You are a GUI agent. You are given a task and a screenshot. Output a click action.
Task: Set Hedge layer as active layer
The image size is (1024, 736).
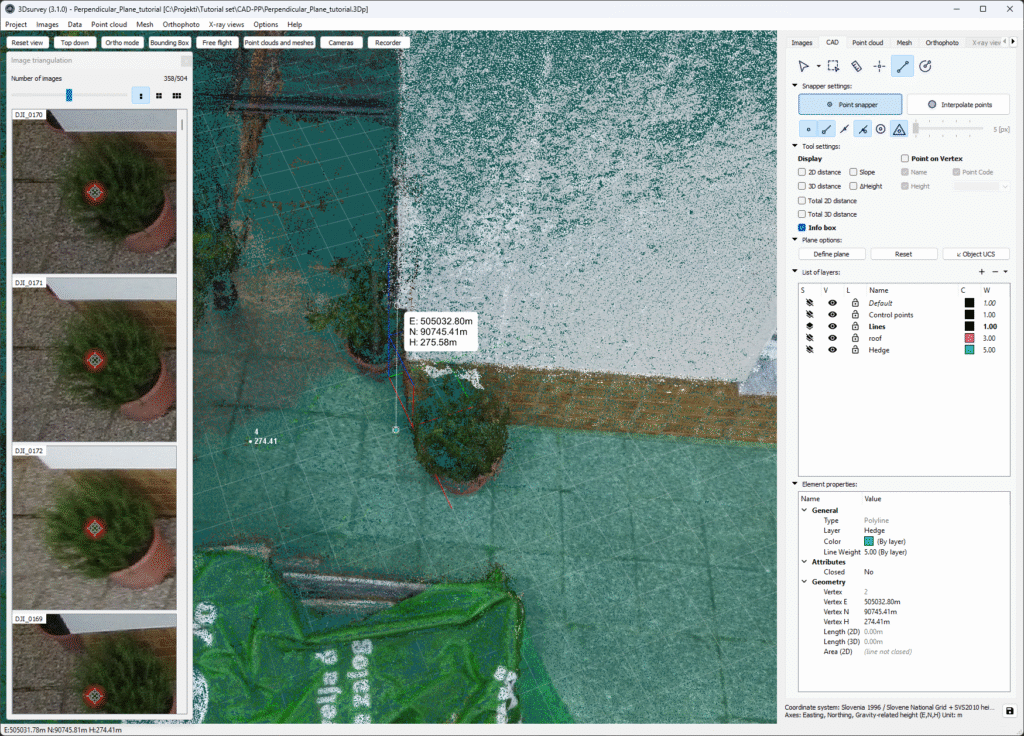[x=810, y=350]
